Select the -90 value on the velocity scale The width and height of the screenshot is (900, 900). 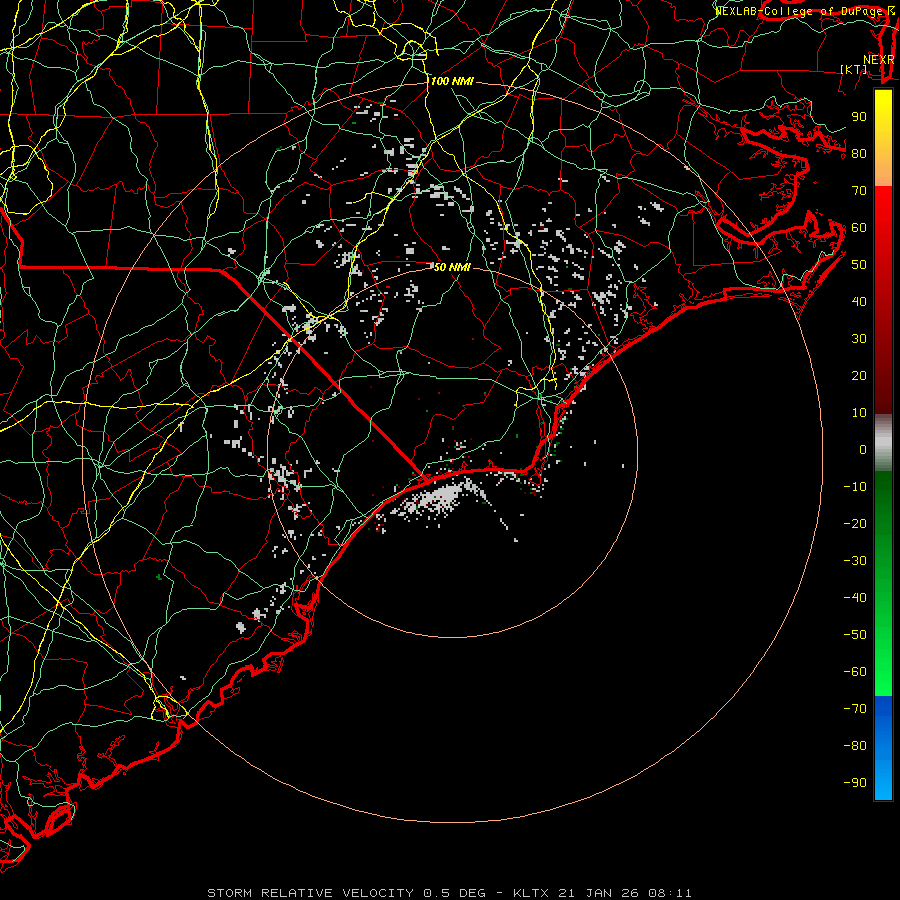click(x=855, y=783)
